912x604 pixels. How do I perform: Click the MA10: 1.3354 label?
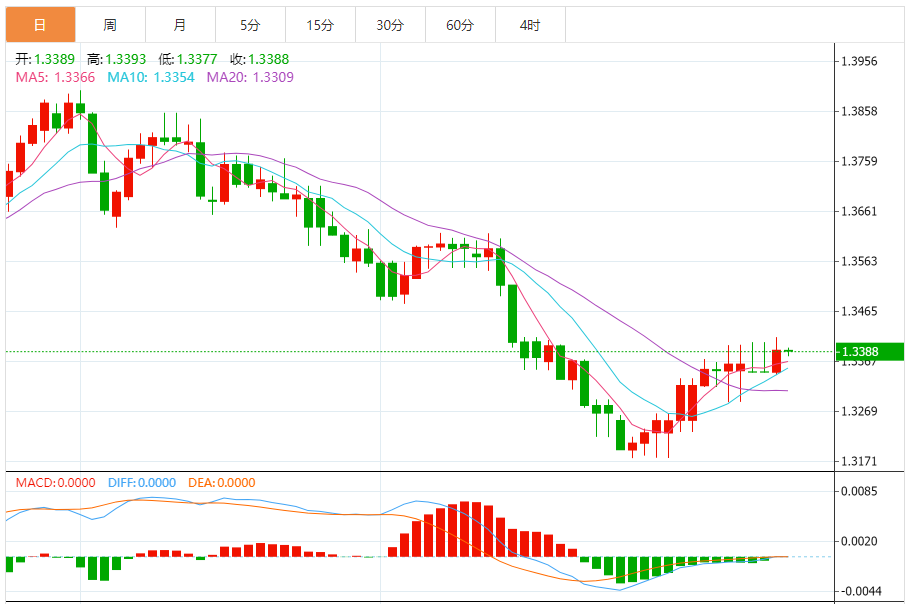[x=151, y=77]
